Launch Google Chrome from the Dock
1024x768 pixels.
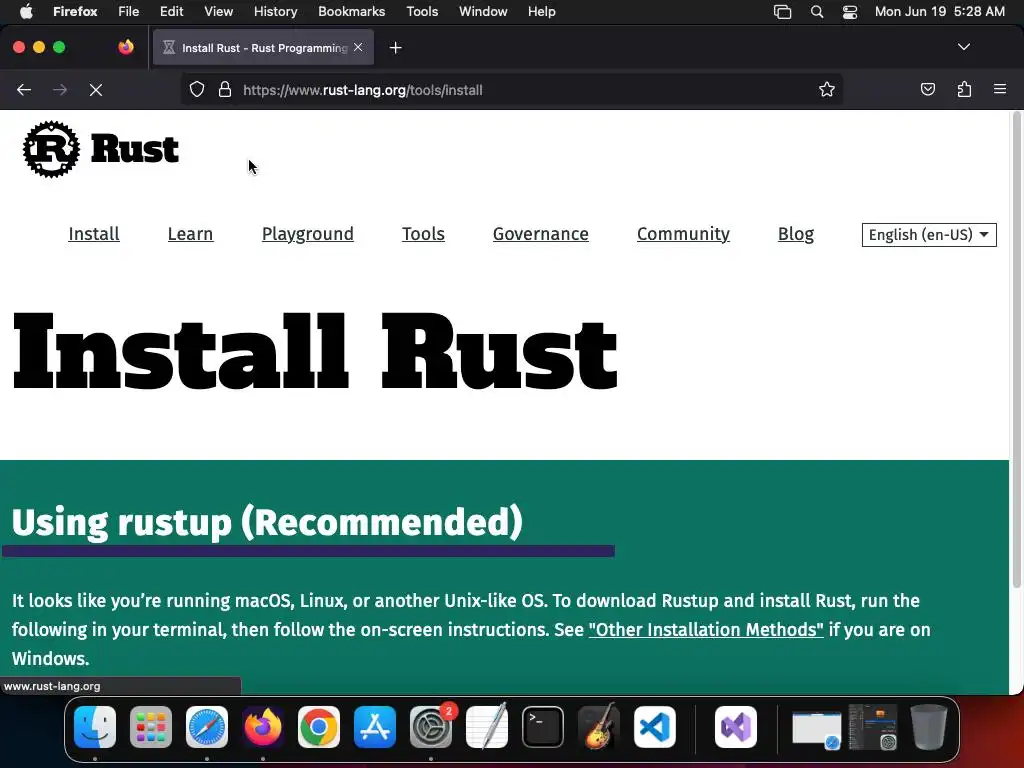(x=319, y=727)
